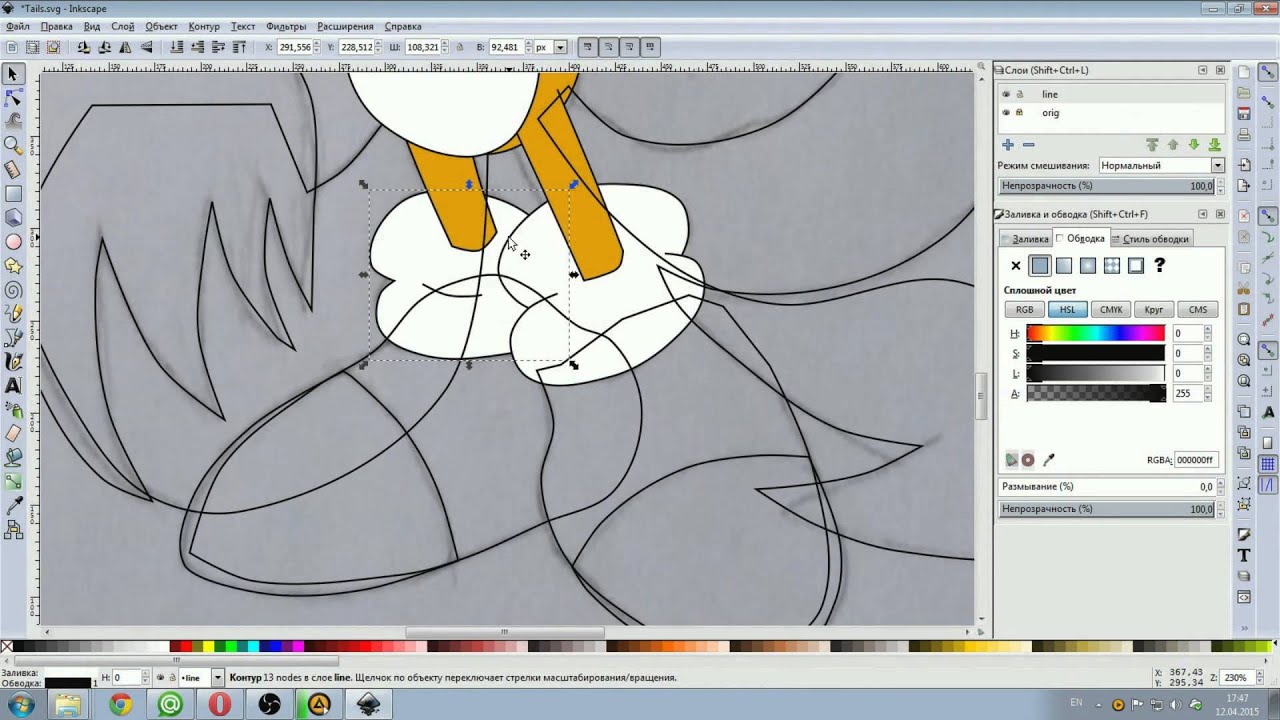Collapse Слои panel with arrow button
1280x720 pixels.
pos(1203,70)
